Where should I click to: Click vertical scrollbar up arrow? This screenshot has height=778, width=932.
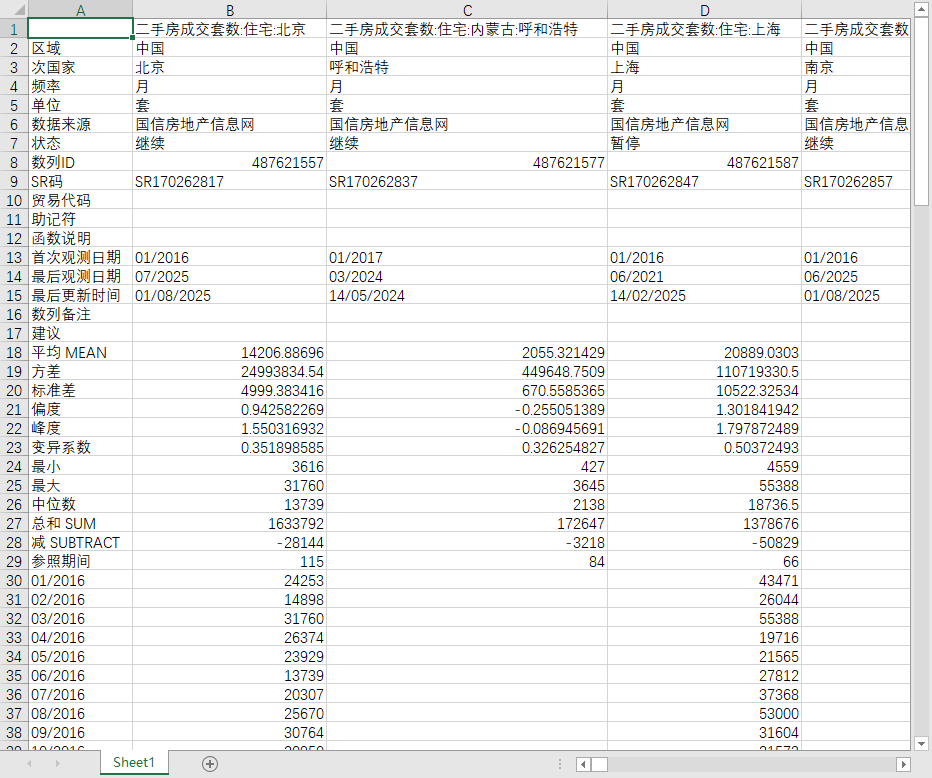point(921,10)
